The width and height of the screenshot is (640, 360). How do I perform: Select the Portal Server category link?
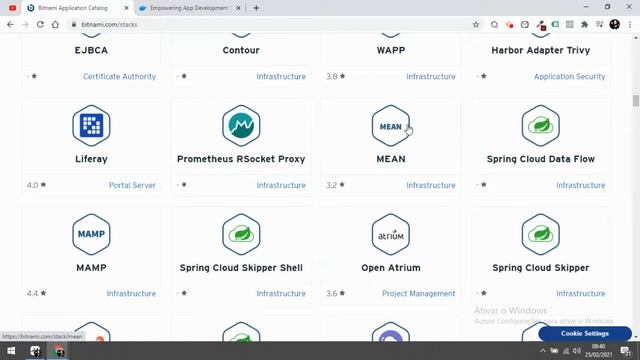[x=132, y=185]
